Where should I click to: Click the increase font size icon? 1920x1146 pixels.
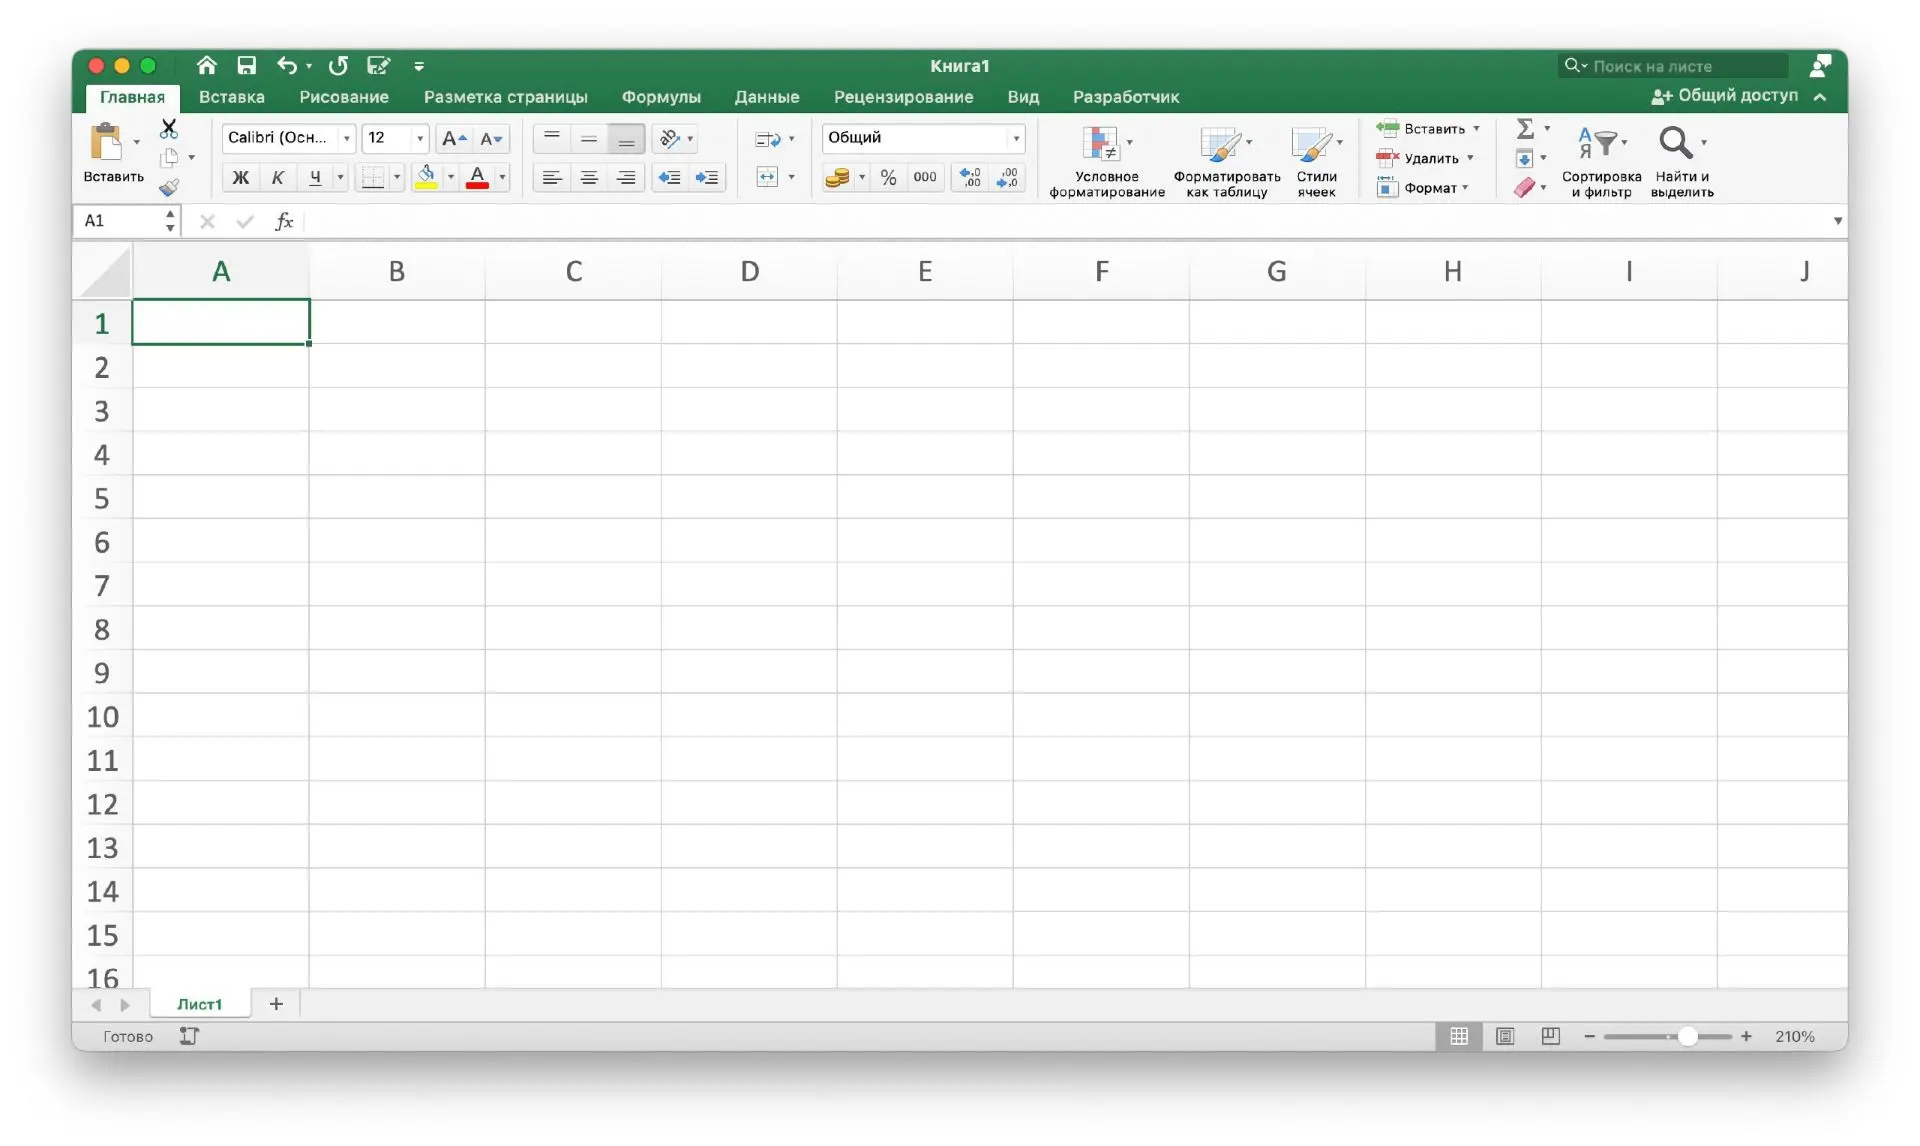453,138
